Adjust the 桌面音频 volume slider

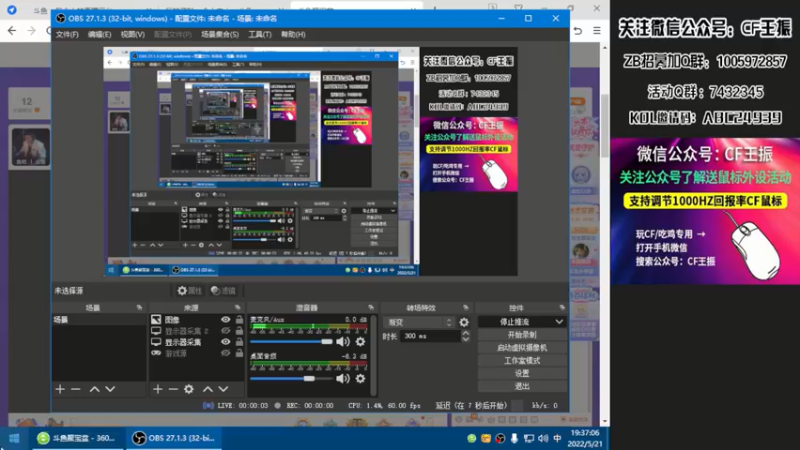291,379
